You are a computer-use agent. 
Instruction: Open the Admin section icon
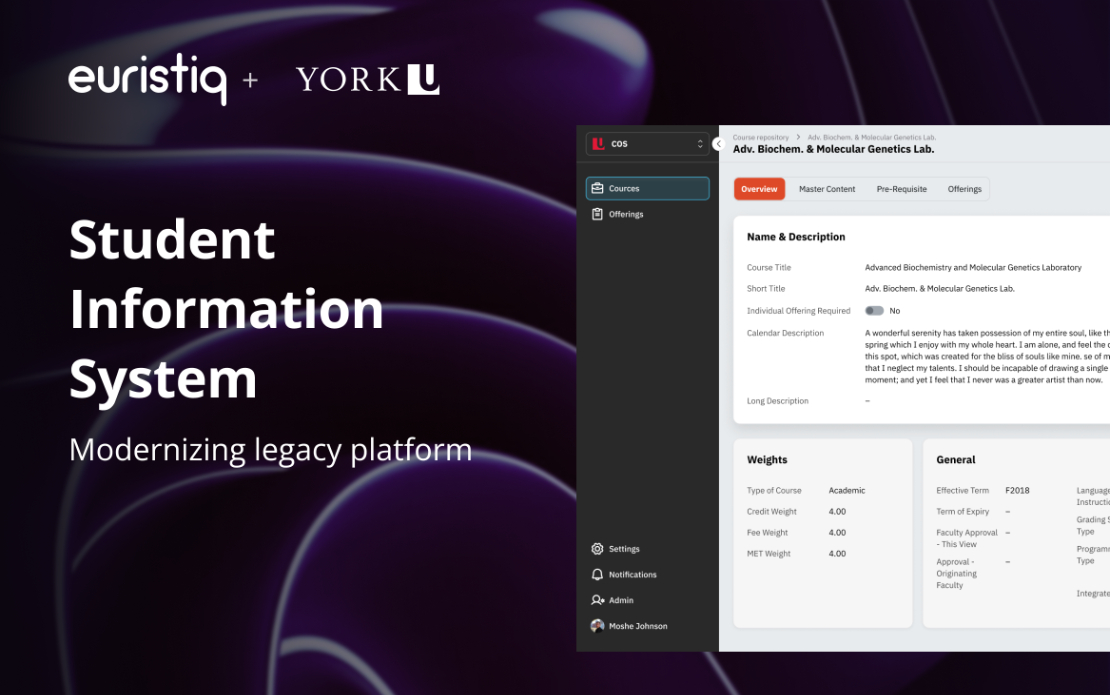(597, 599)
